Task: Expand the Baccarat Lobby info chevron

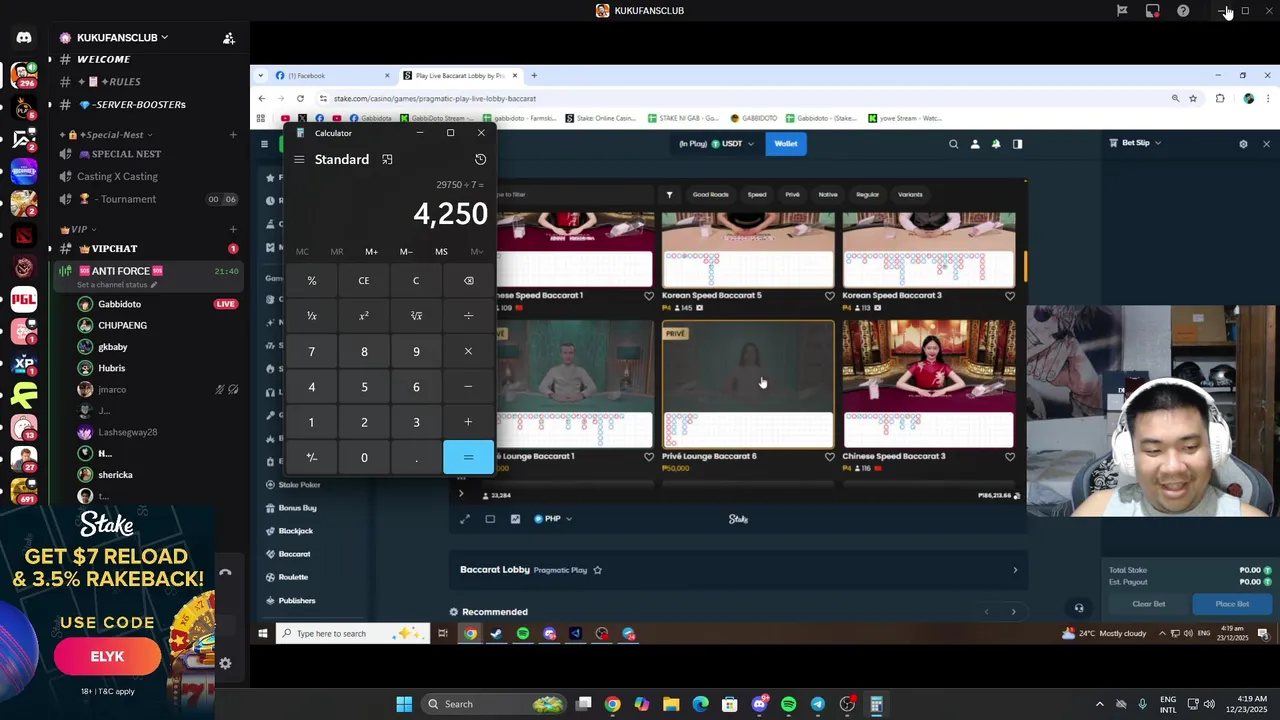Action: 1015,570
